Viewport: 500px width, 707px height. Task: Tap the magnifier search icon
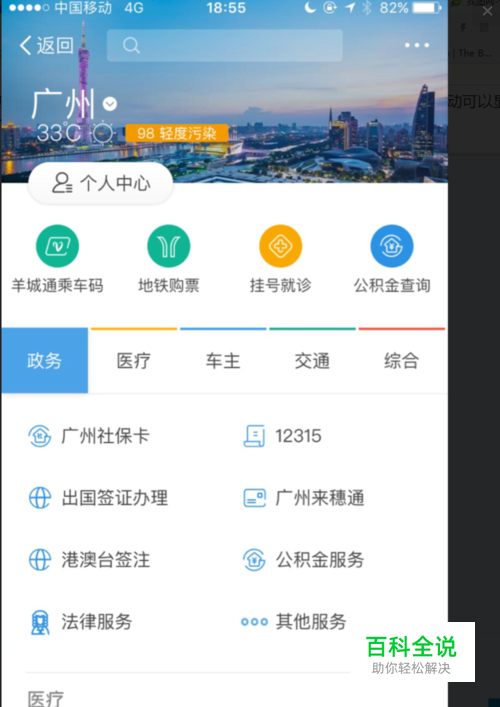tap(131, 46)
